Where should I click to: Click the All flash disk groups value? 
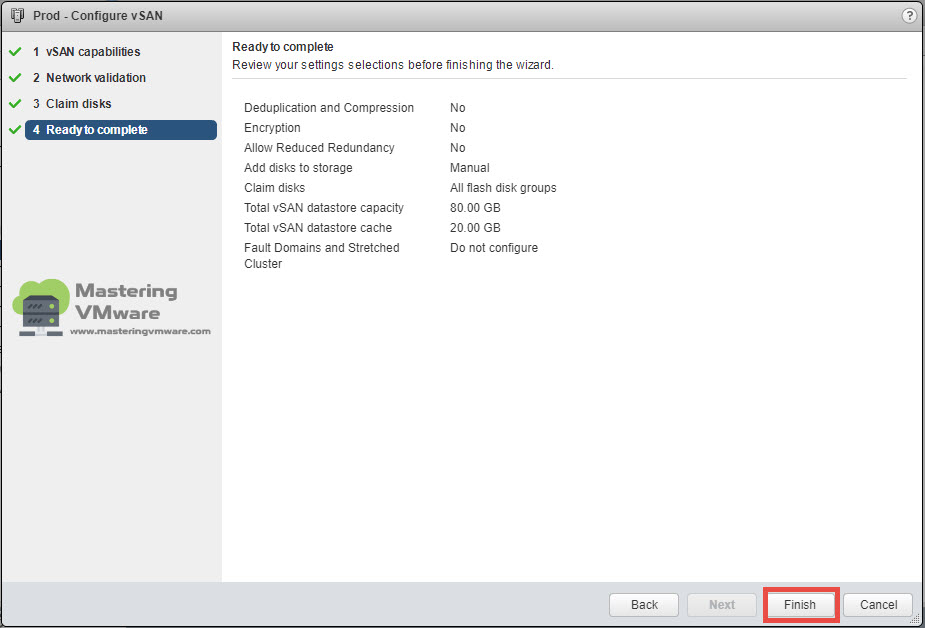point(503,188)
